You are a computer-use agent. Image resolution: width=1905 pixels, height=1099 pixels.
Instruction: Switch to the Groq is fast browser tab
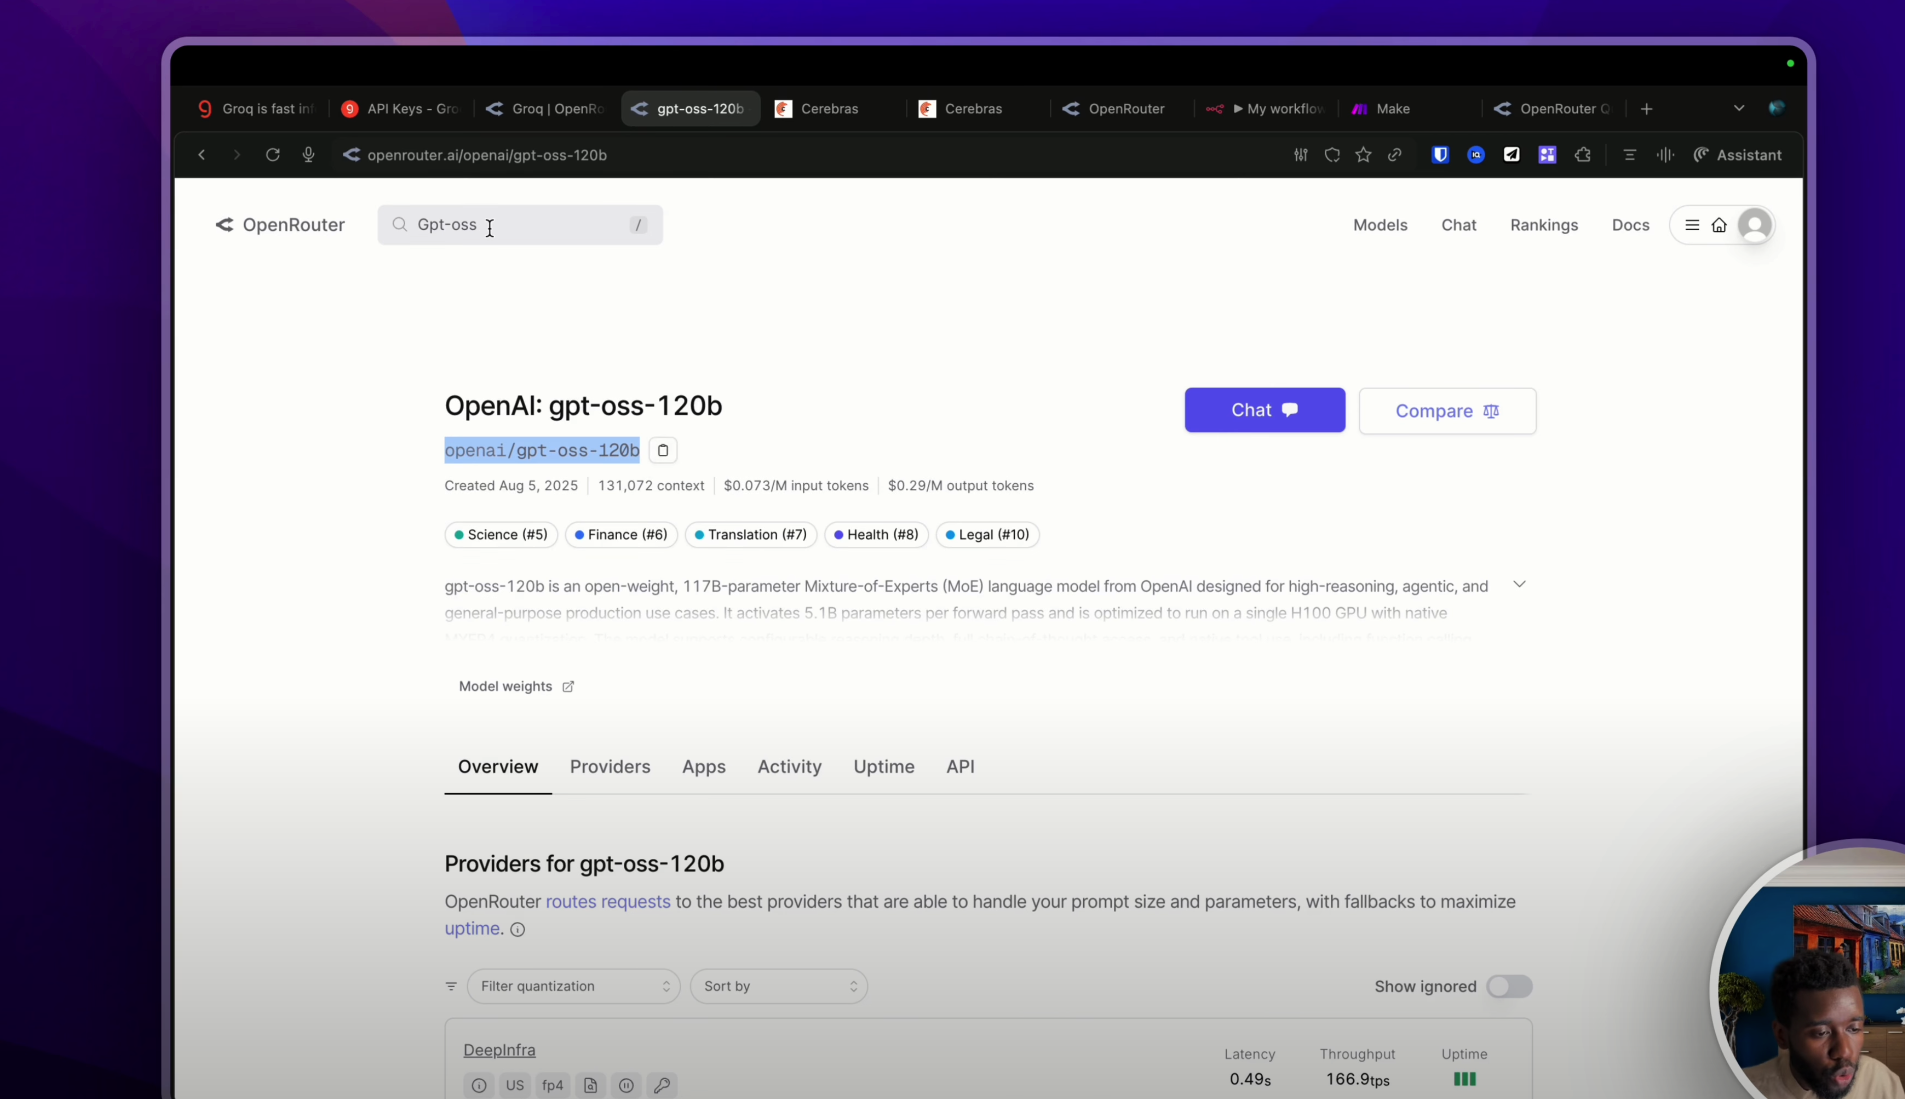pyautogui.click(x=257, y=109)
